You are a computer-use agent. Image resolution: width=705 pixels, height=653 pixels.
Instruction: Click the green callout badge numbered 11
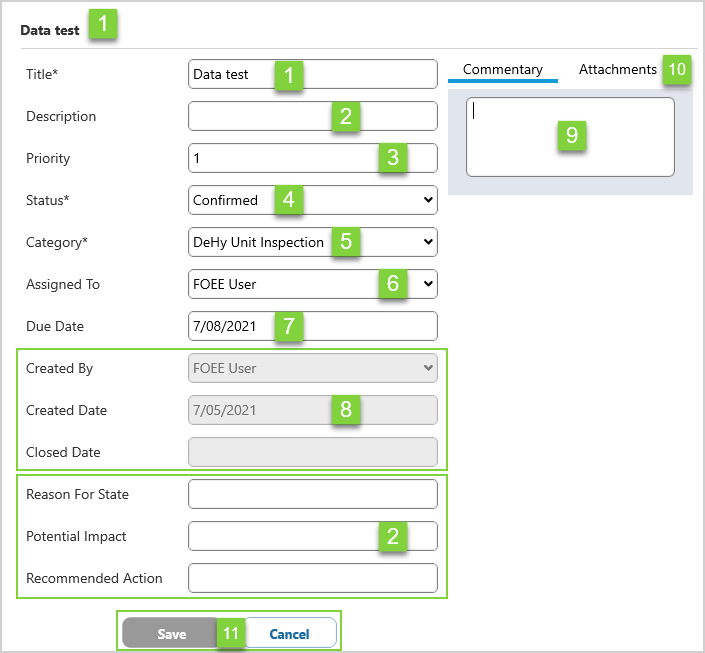coord(231,634)
